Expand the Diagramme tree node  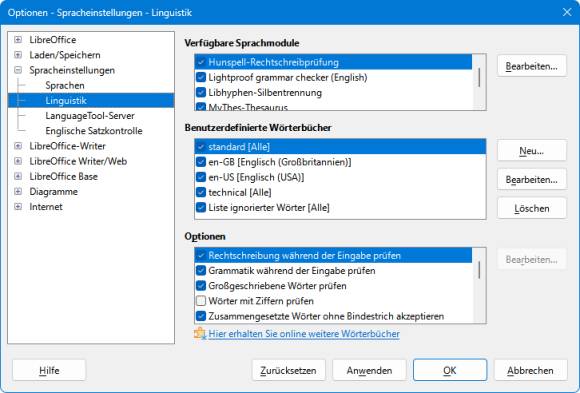tap(18, 191)
